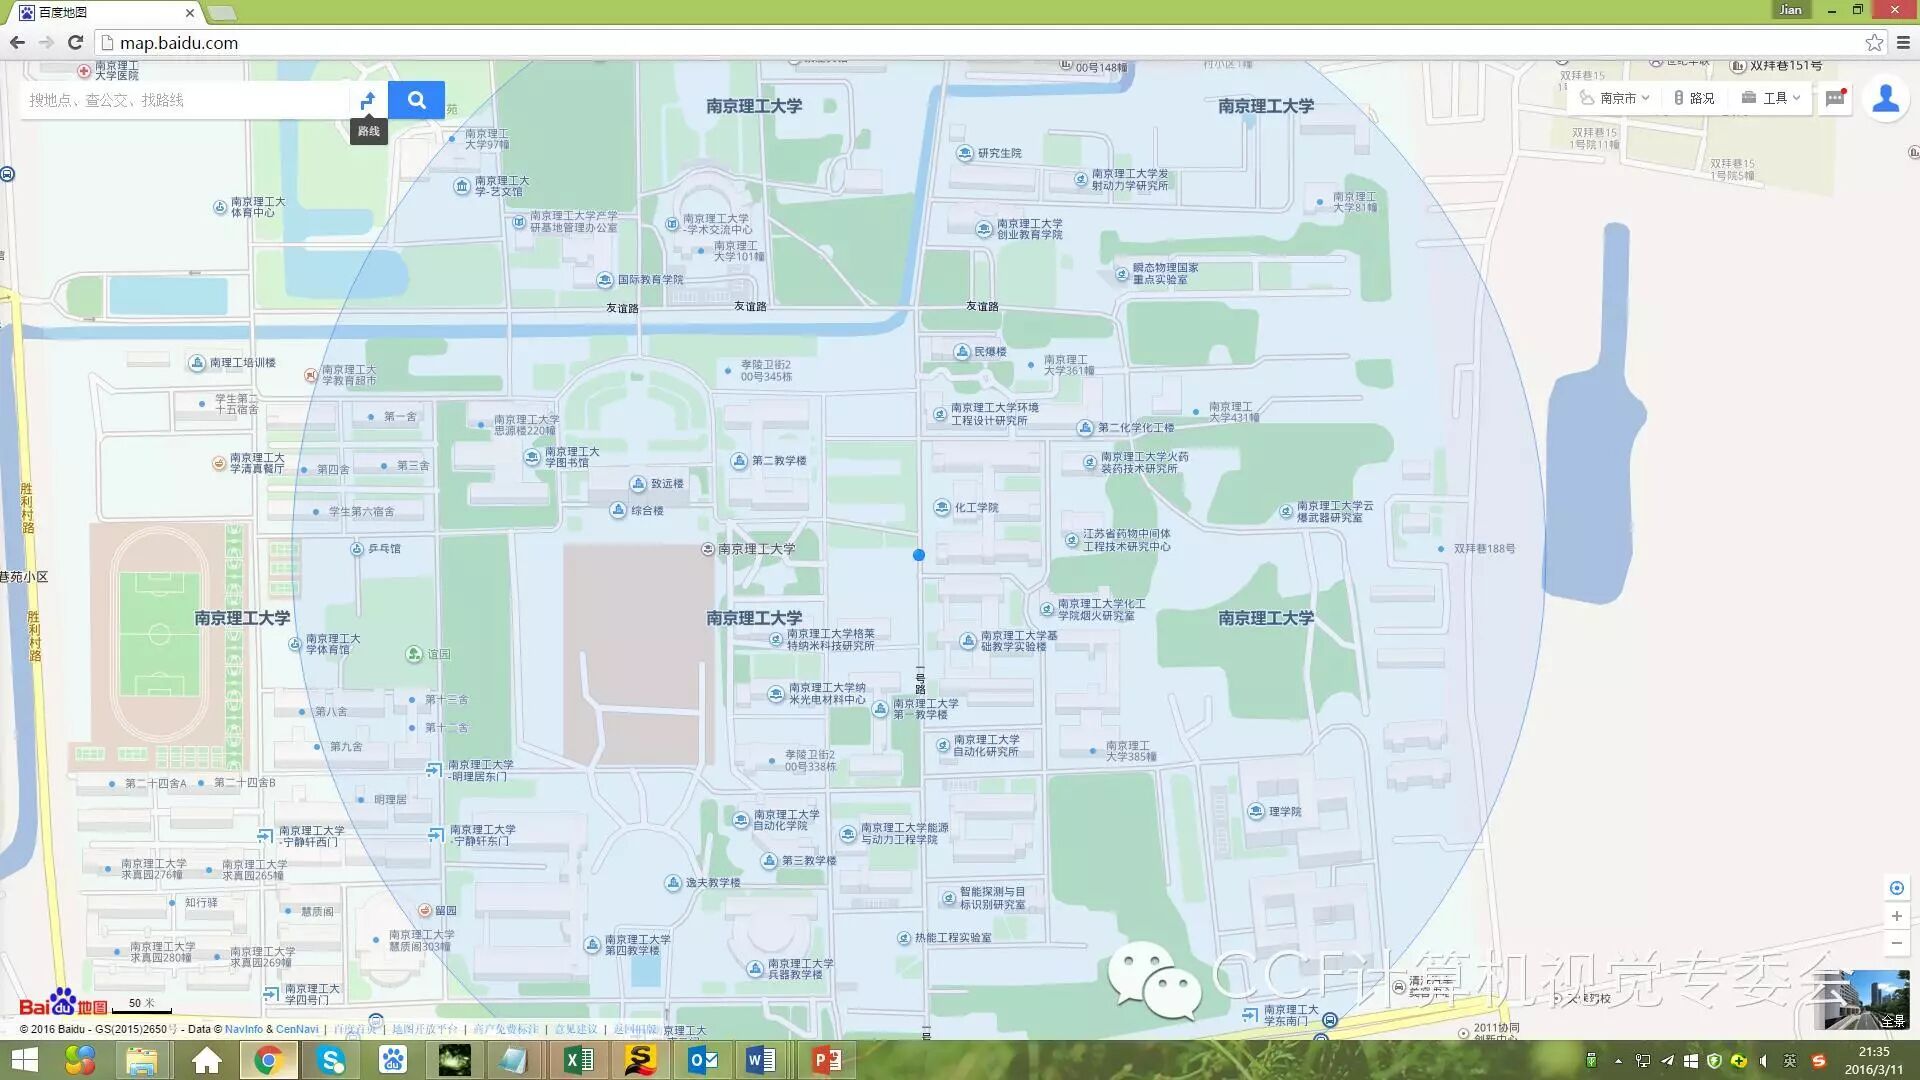This screenshot has height=1080, width=1920.
Task: Reload the page in the browser
Action: coord(75,43)
